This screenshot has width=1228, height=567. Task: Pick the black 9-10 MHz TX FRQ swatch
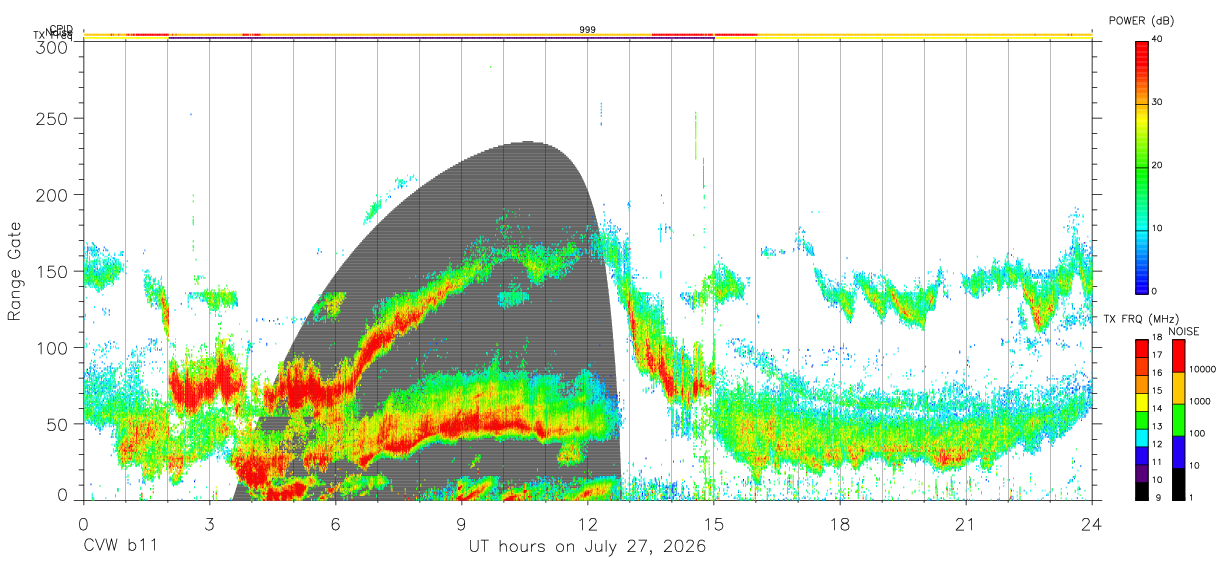tap(1141, 491)
